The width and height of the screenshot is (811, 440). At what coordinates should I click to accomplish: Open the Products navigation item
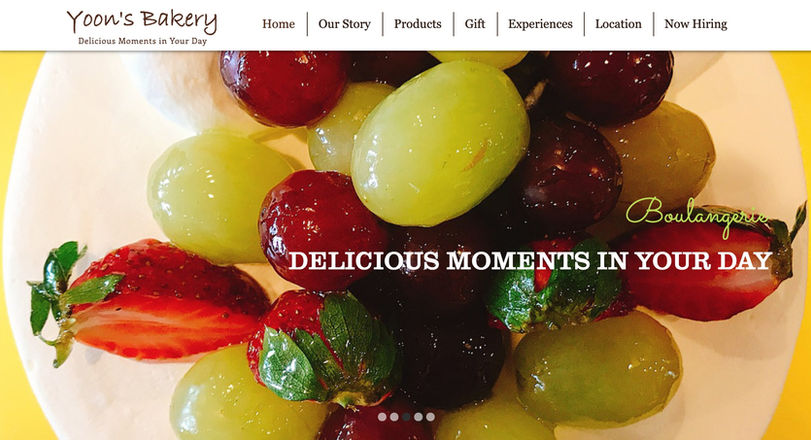pos(417,24)
